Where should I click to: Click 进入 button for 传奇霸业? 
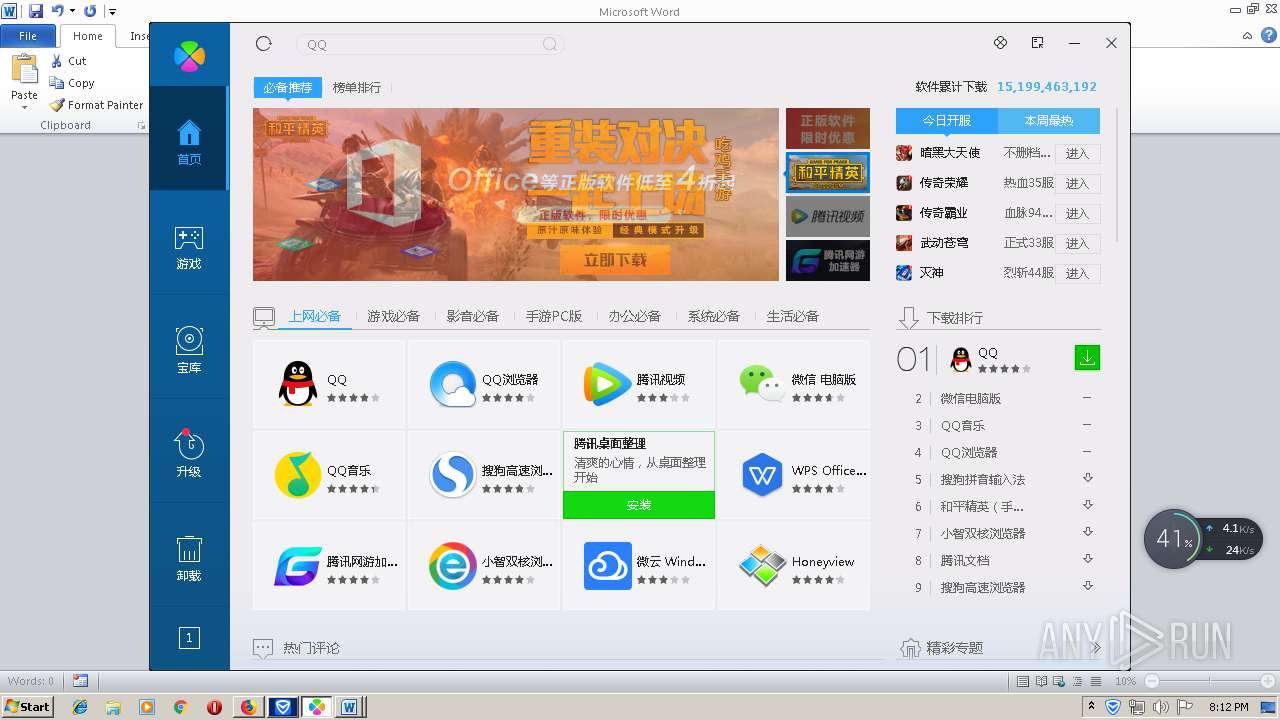1078,213
